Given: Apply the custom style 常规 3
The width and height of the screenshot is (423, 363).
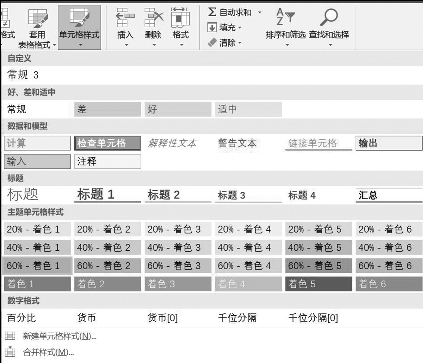Looking at the screenshot, I should pos(23,75).
